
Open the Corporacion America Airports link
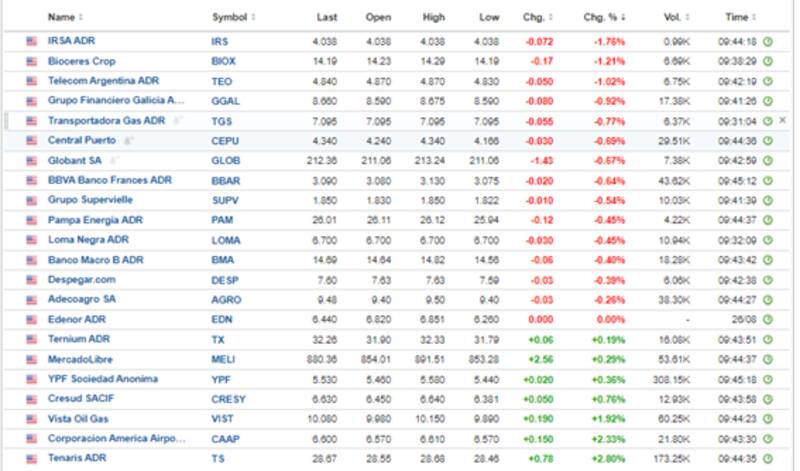point(116,438)
